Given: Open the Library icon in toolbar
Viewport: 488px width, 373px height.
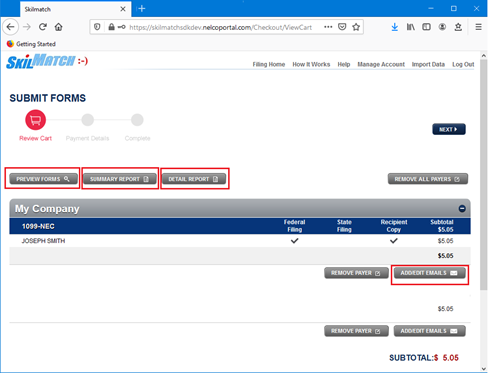Looking at the screenshot, I should pyautogui.click(x=411, y=27).
